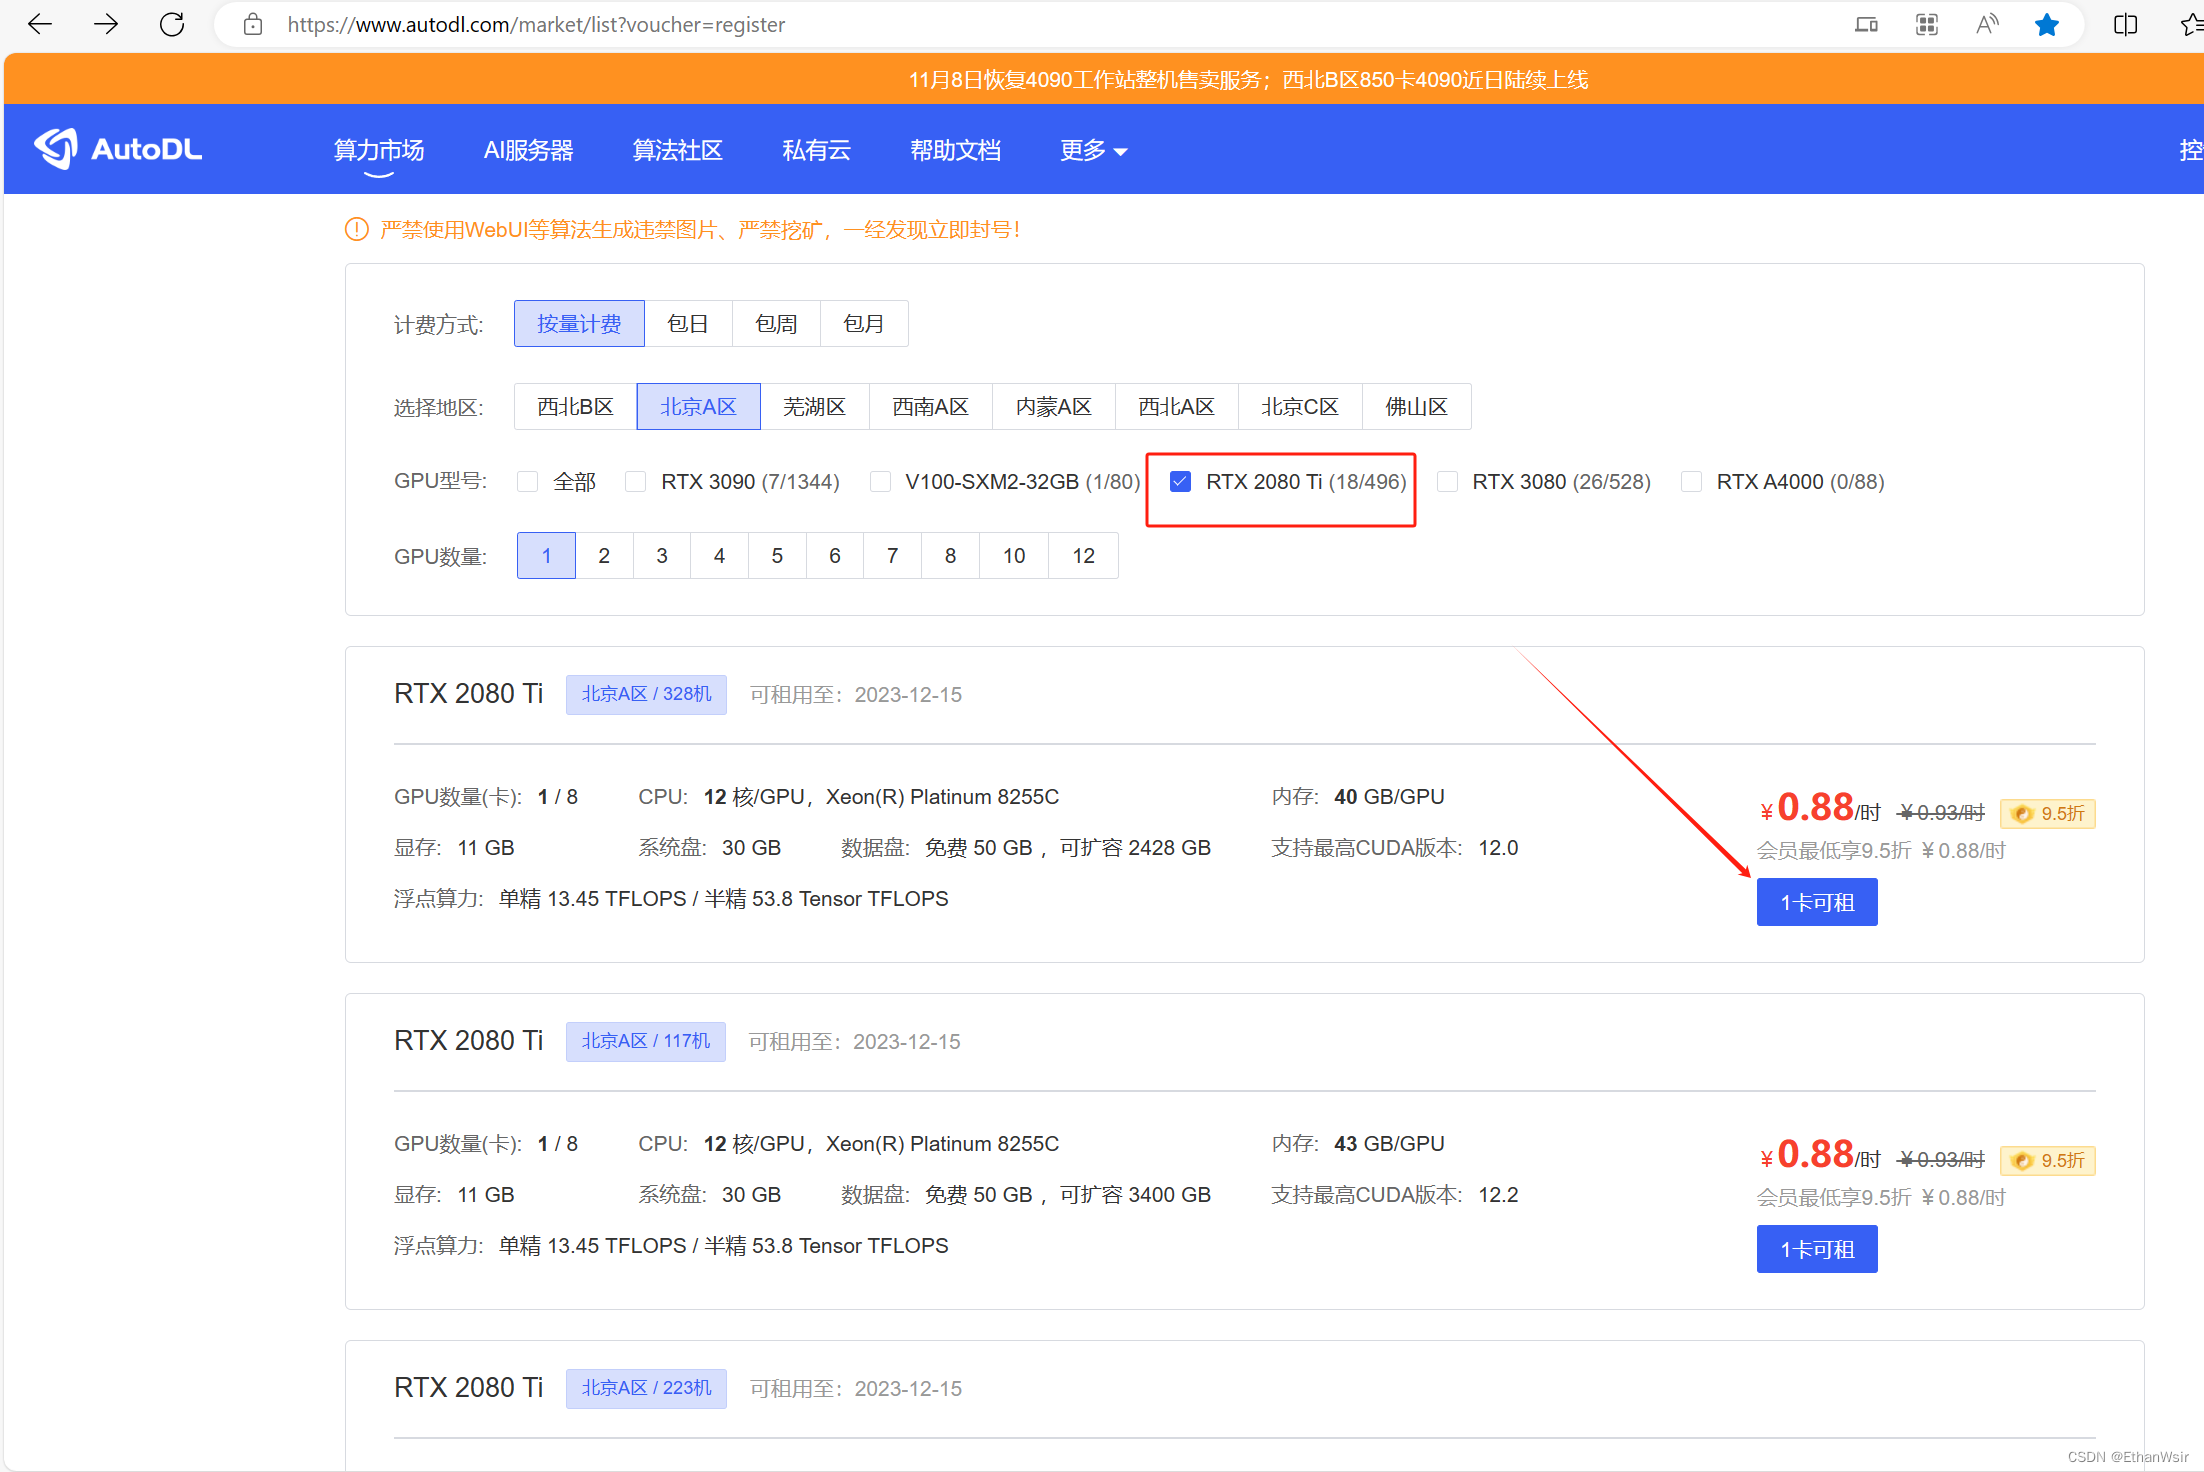The image size is (2204, 1472).
Task: Expand the 更多 dropdown menu
Action: (x=1093, y=150)
